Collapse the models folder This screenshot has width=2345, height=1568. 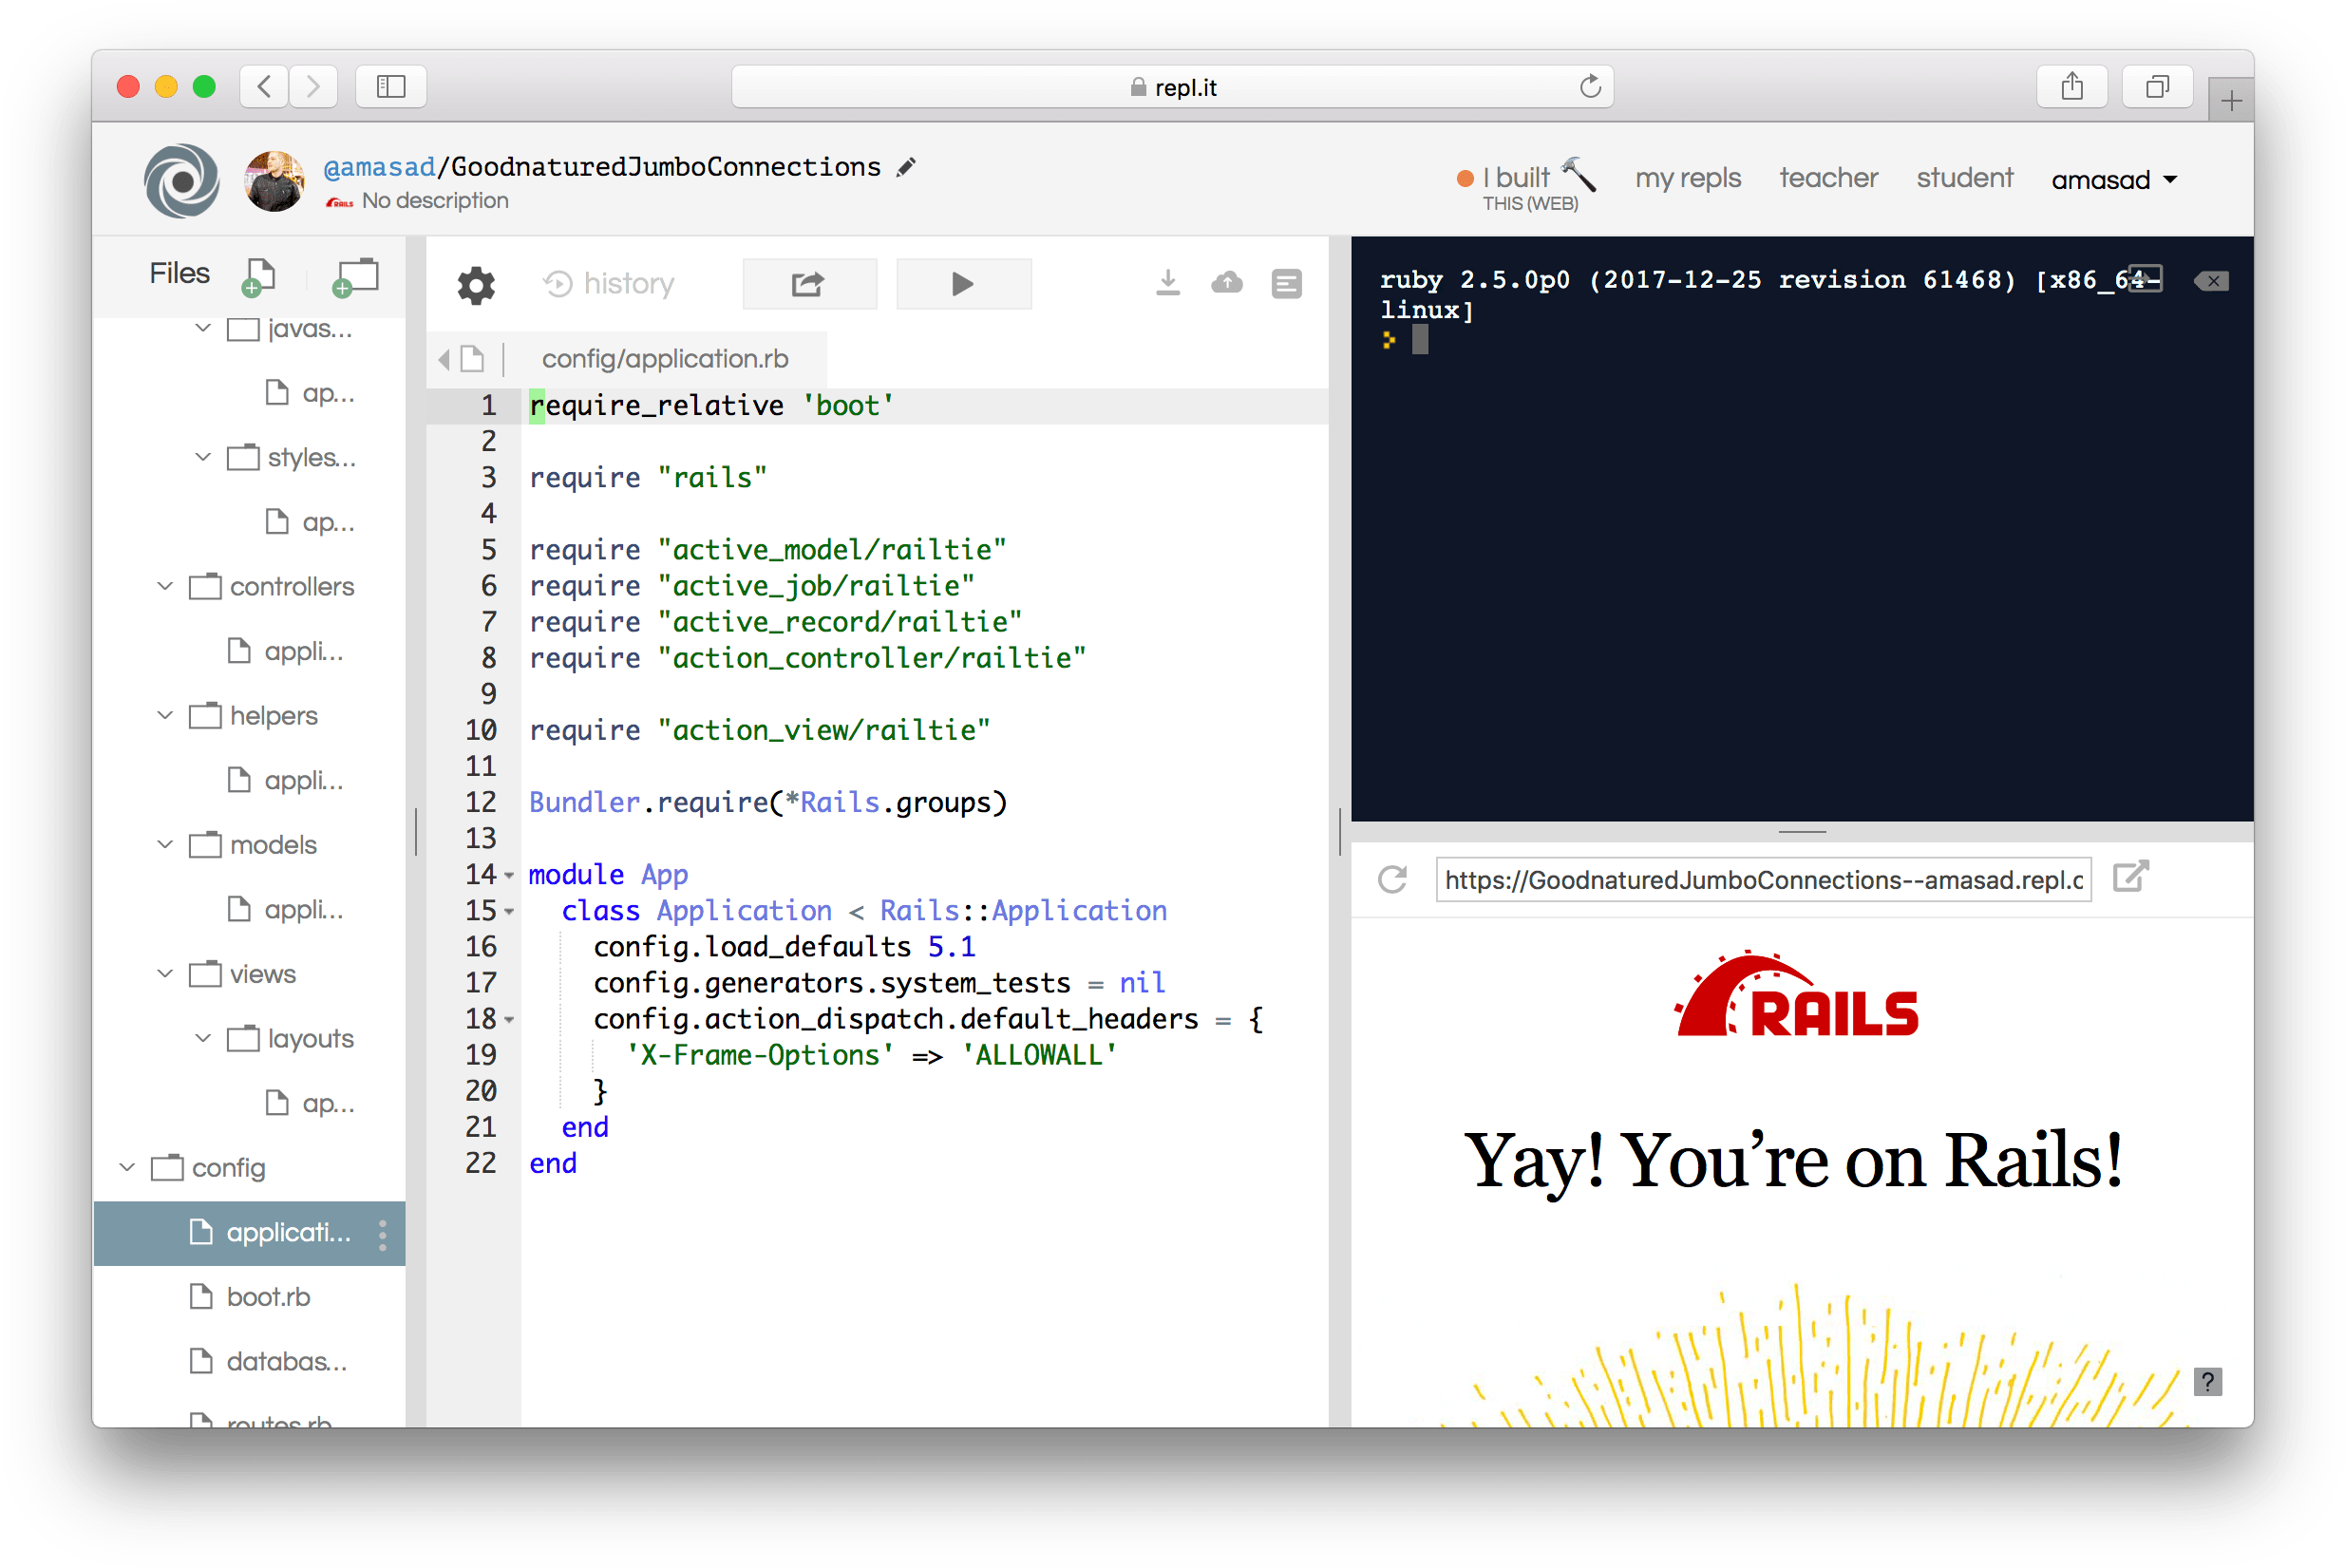pyautogui.click(x=164, y=844)
